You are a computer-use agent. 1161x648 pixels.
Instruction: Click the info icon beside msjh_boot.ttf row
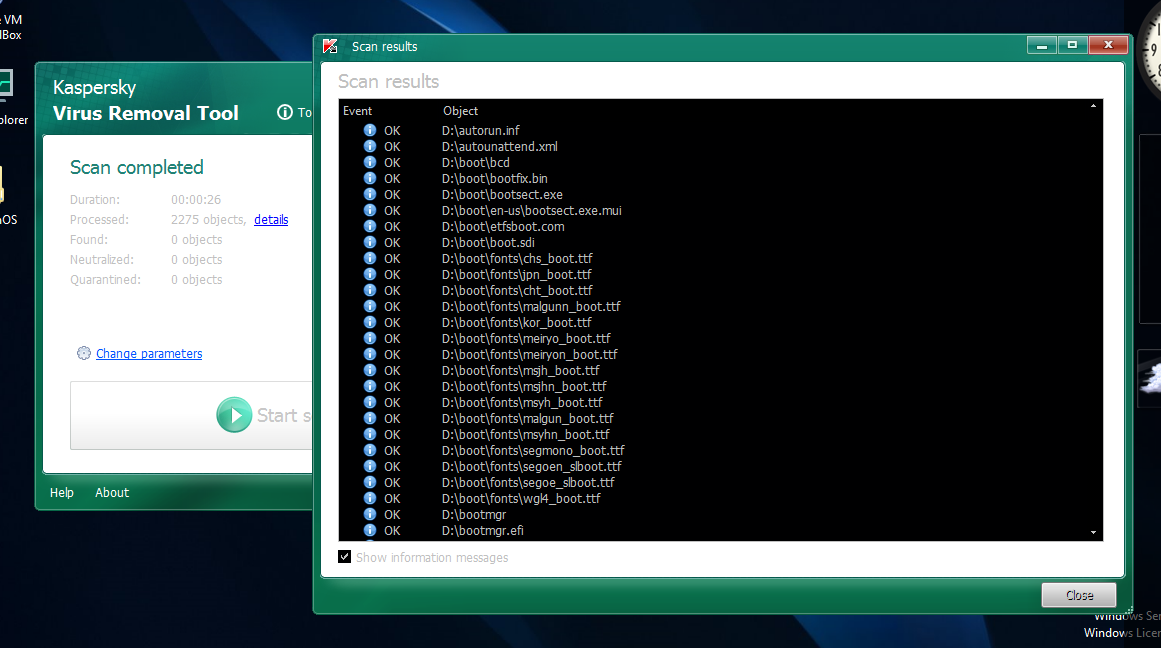pos(369,370)
